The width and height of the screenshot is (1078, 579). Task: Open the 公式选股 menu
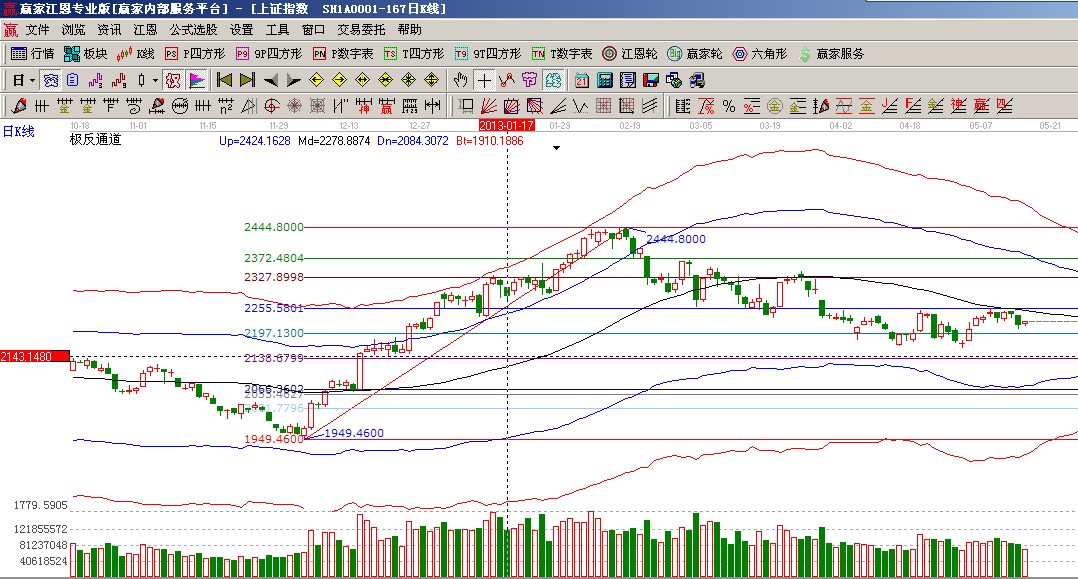[193, 30]
